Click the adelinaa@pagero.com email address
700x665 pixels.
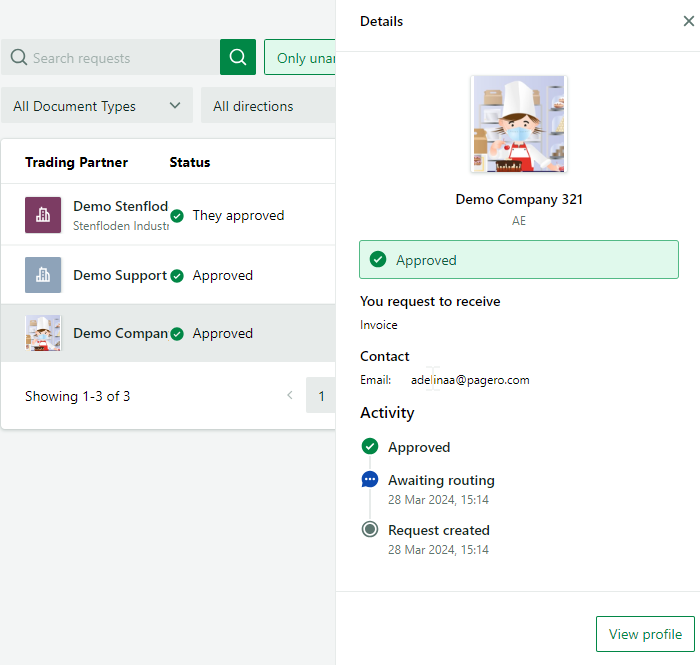pos(470,380)
